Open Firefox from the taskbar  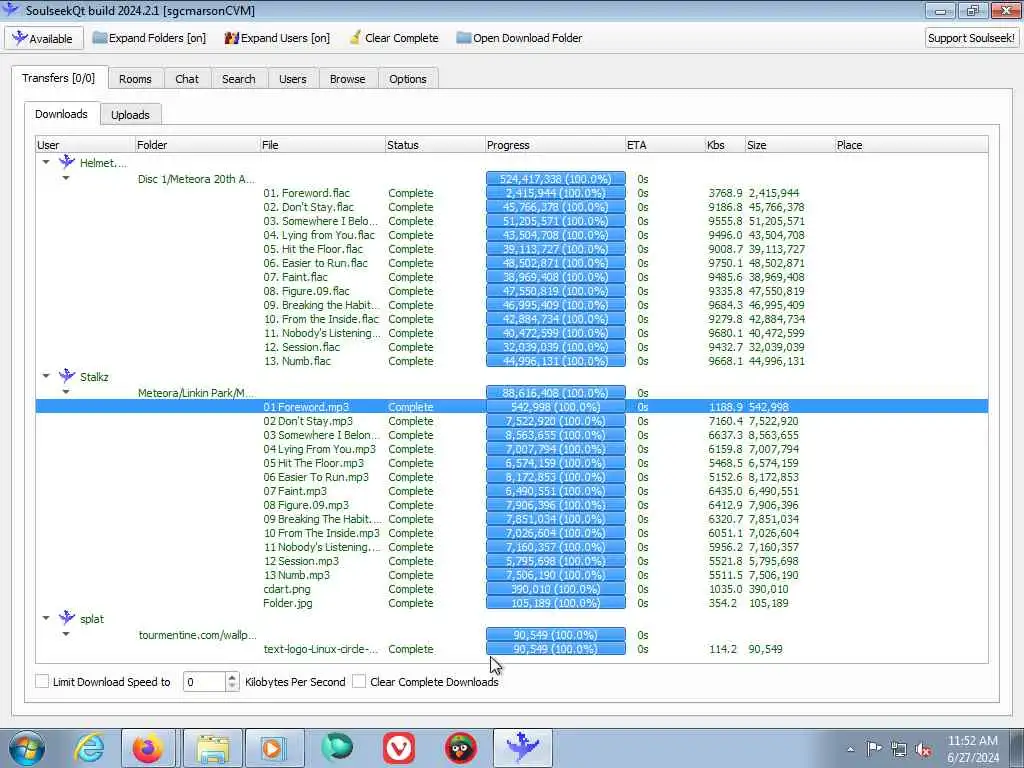click(148, 748)
